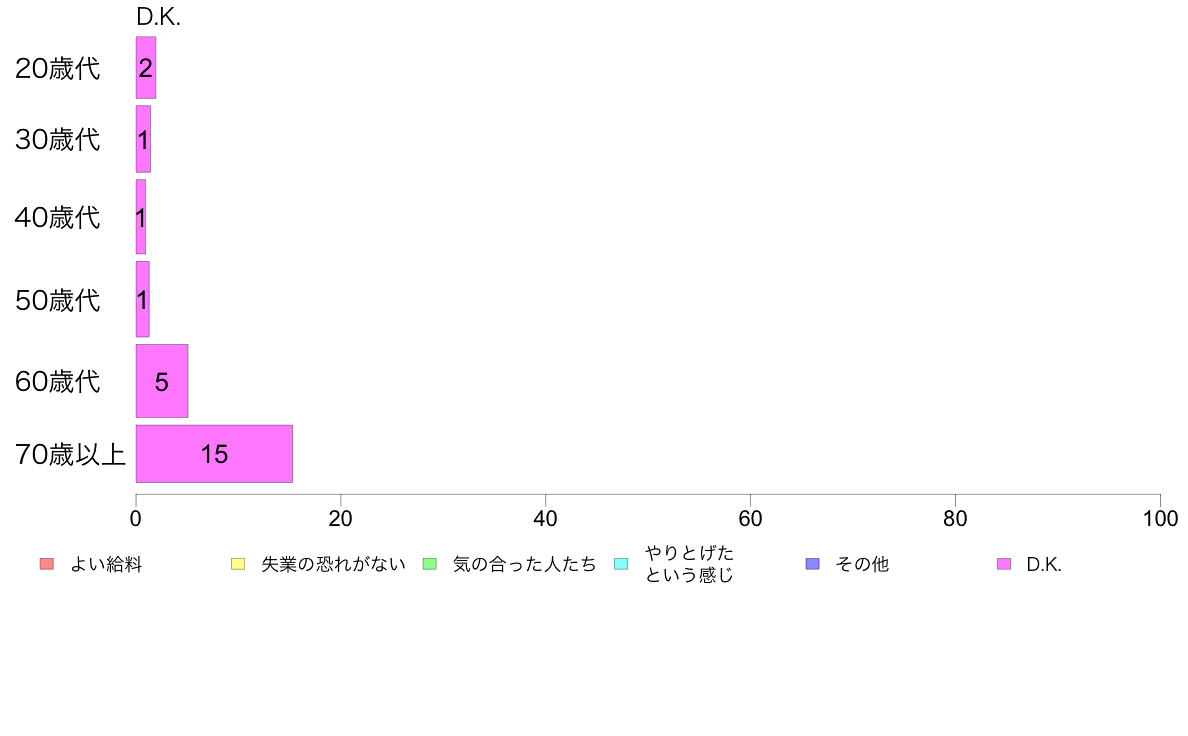Select the 30歳代 bar showing 1
The height and width of the screenshot is (736, 1188).
[143, 139]
